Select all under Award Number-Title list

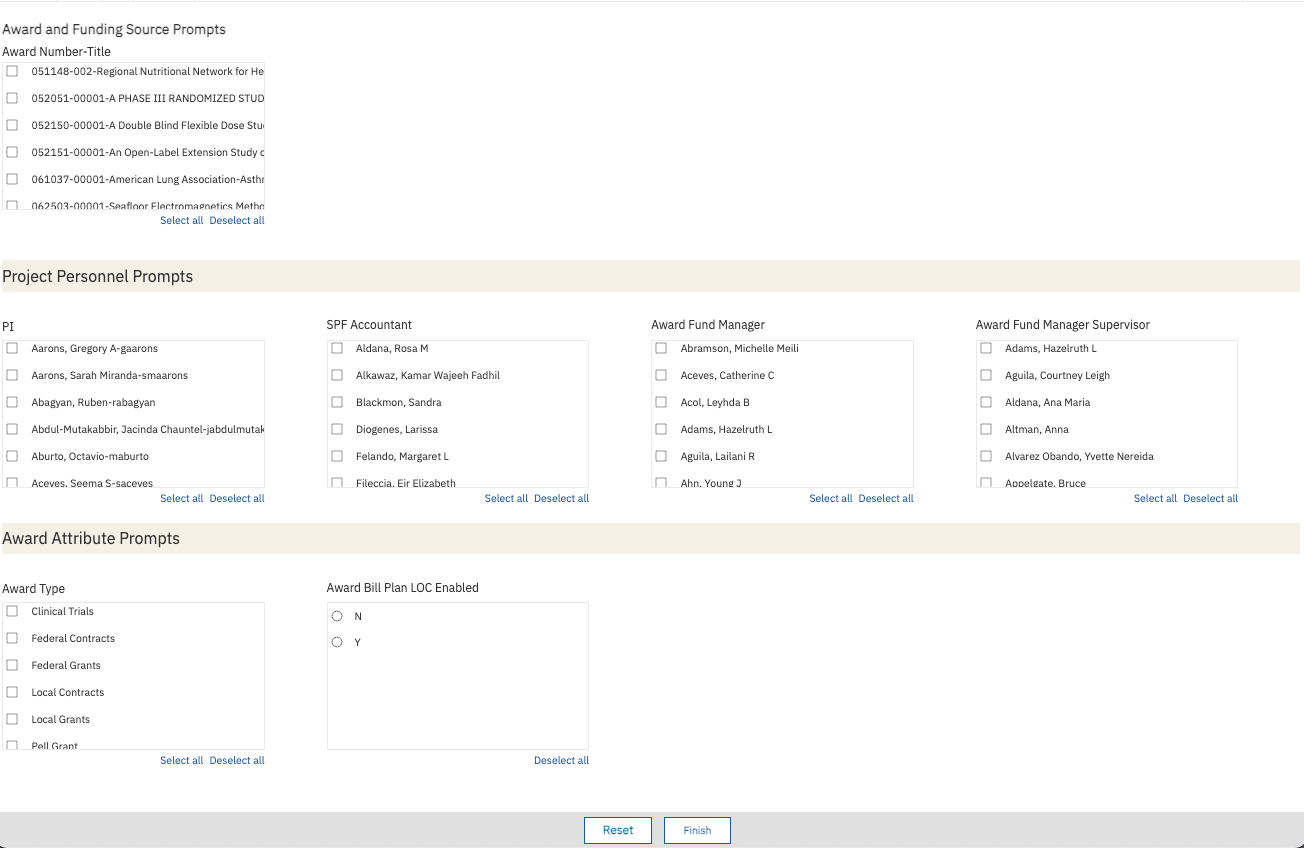coord(181,220)
